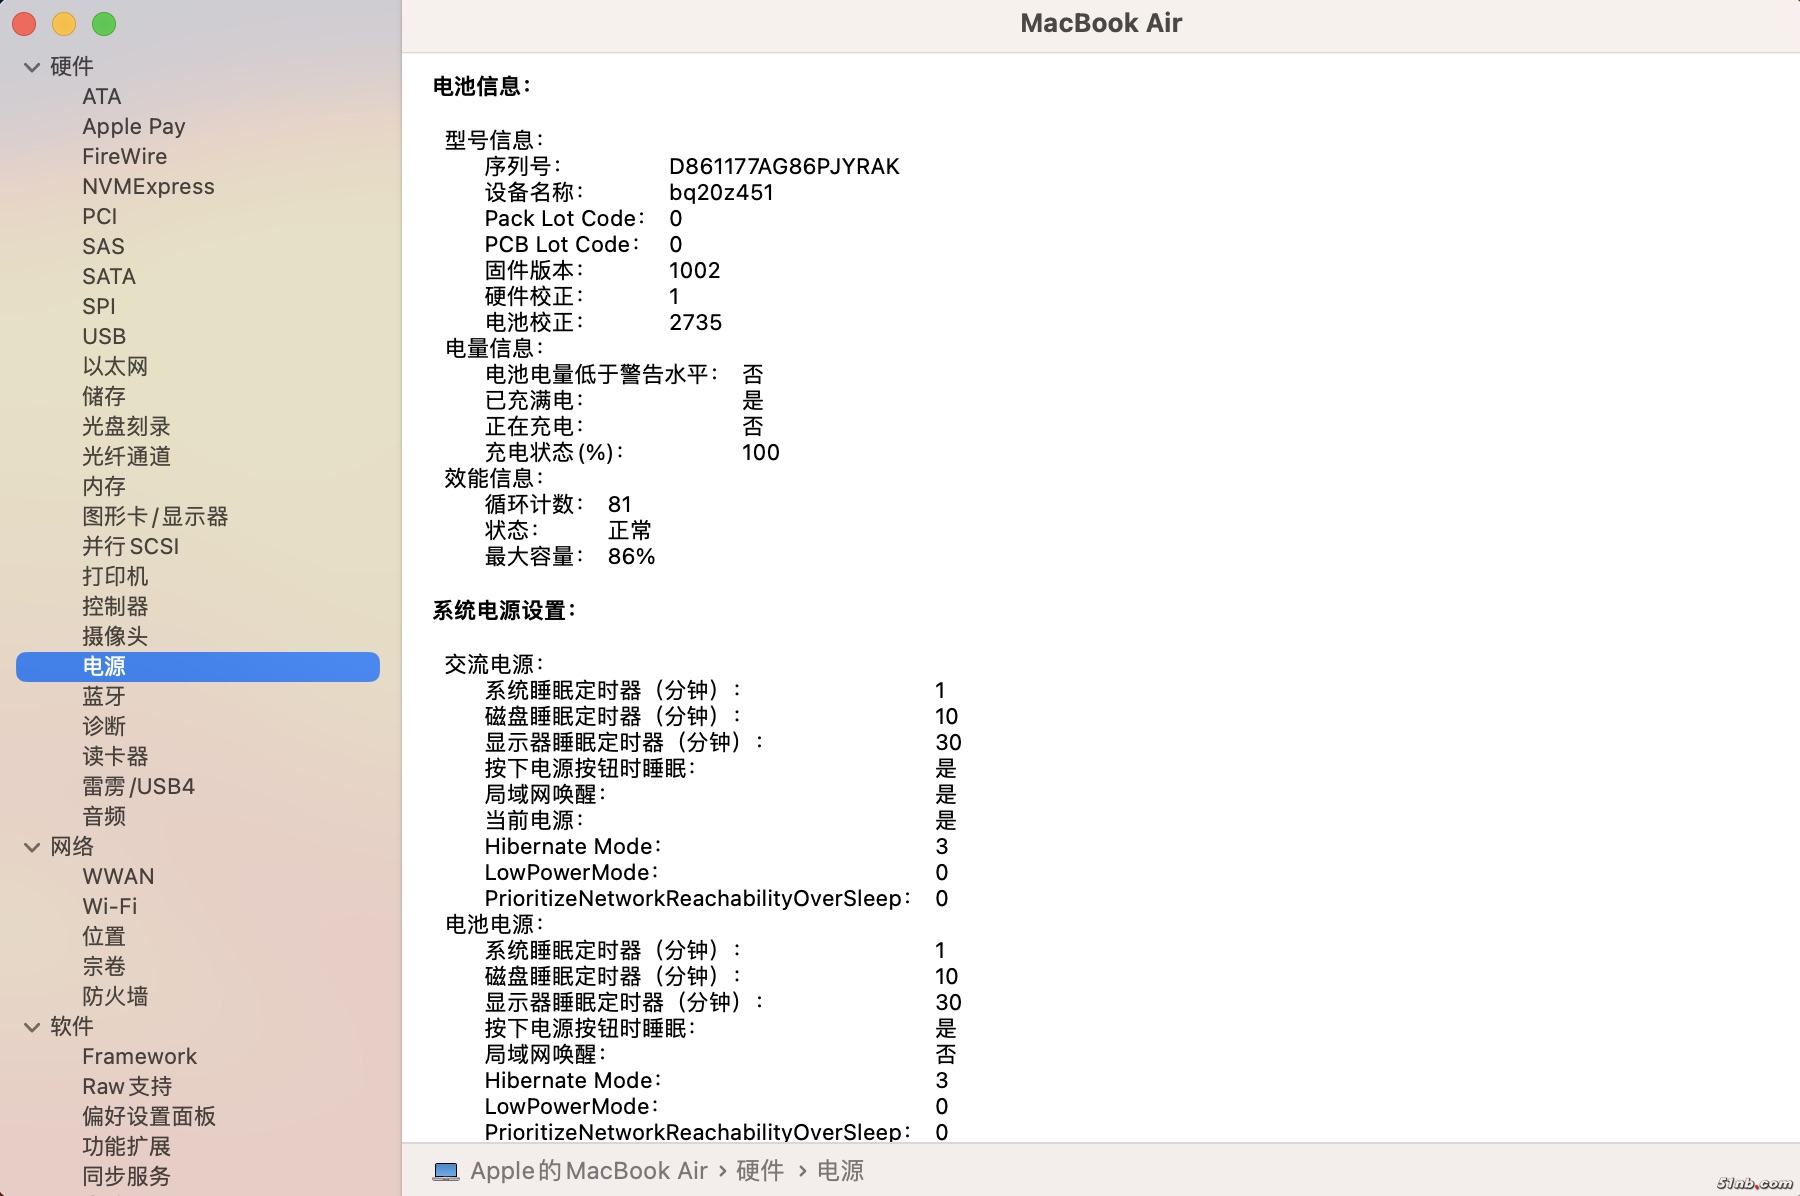
Task: Open the 防火墙 firewall entry
Action: (115, 996)
